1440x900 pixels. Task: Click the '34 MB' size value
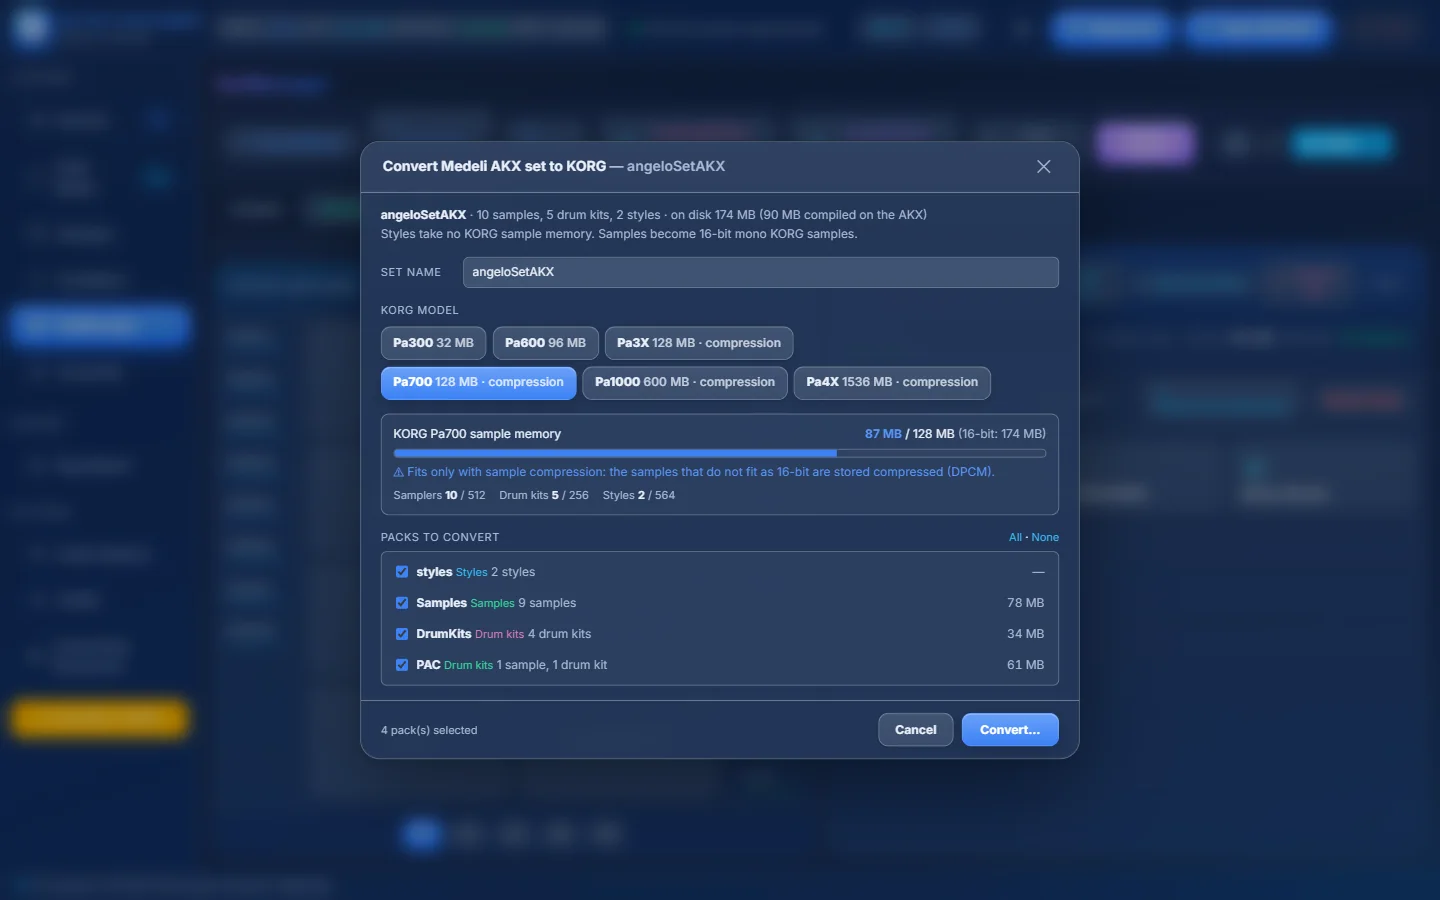tap(1025, 634)
